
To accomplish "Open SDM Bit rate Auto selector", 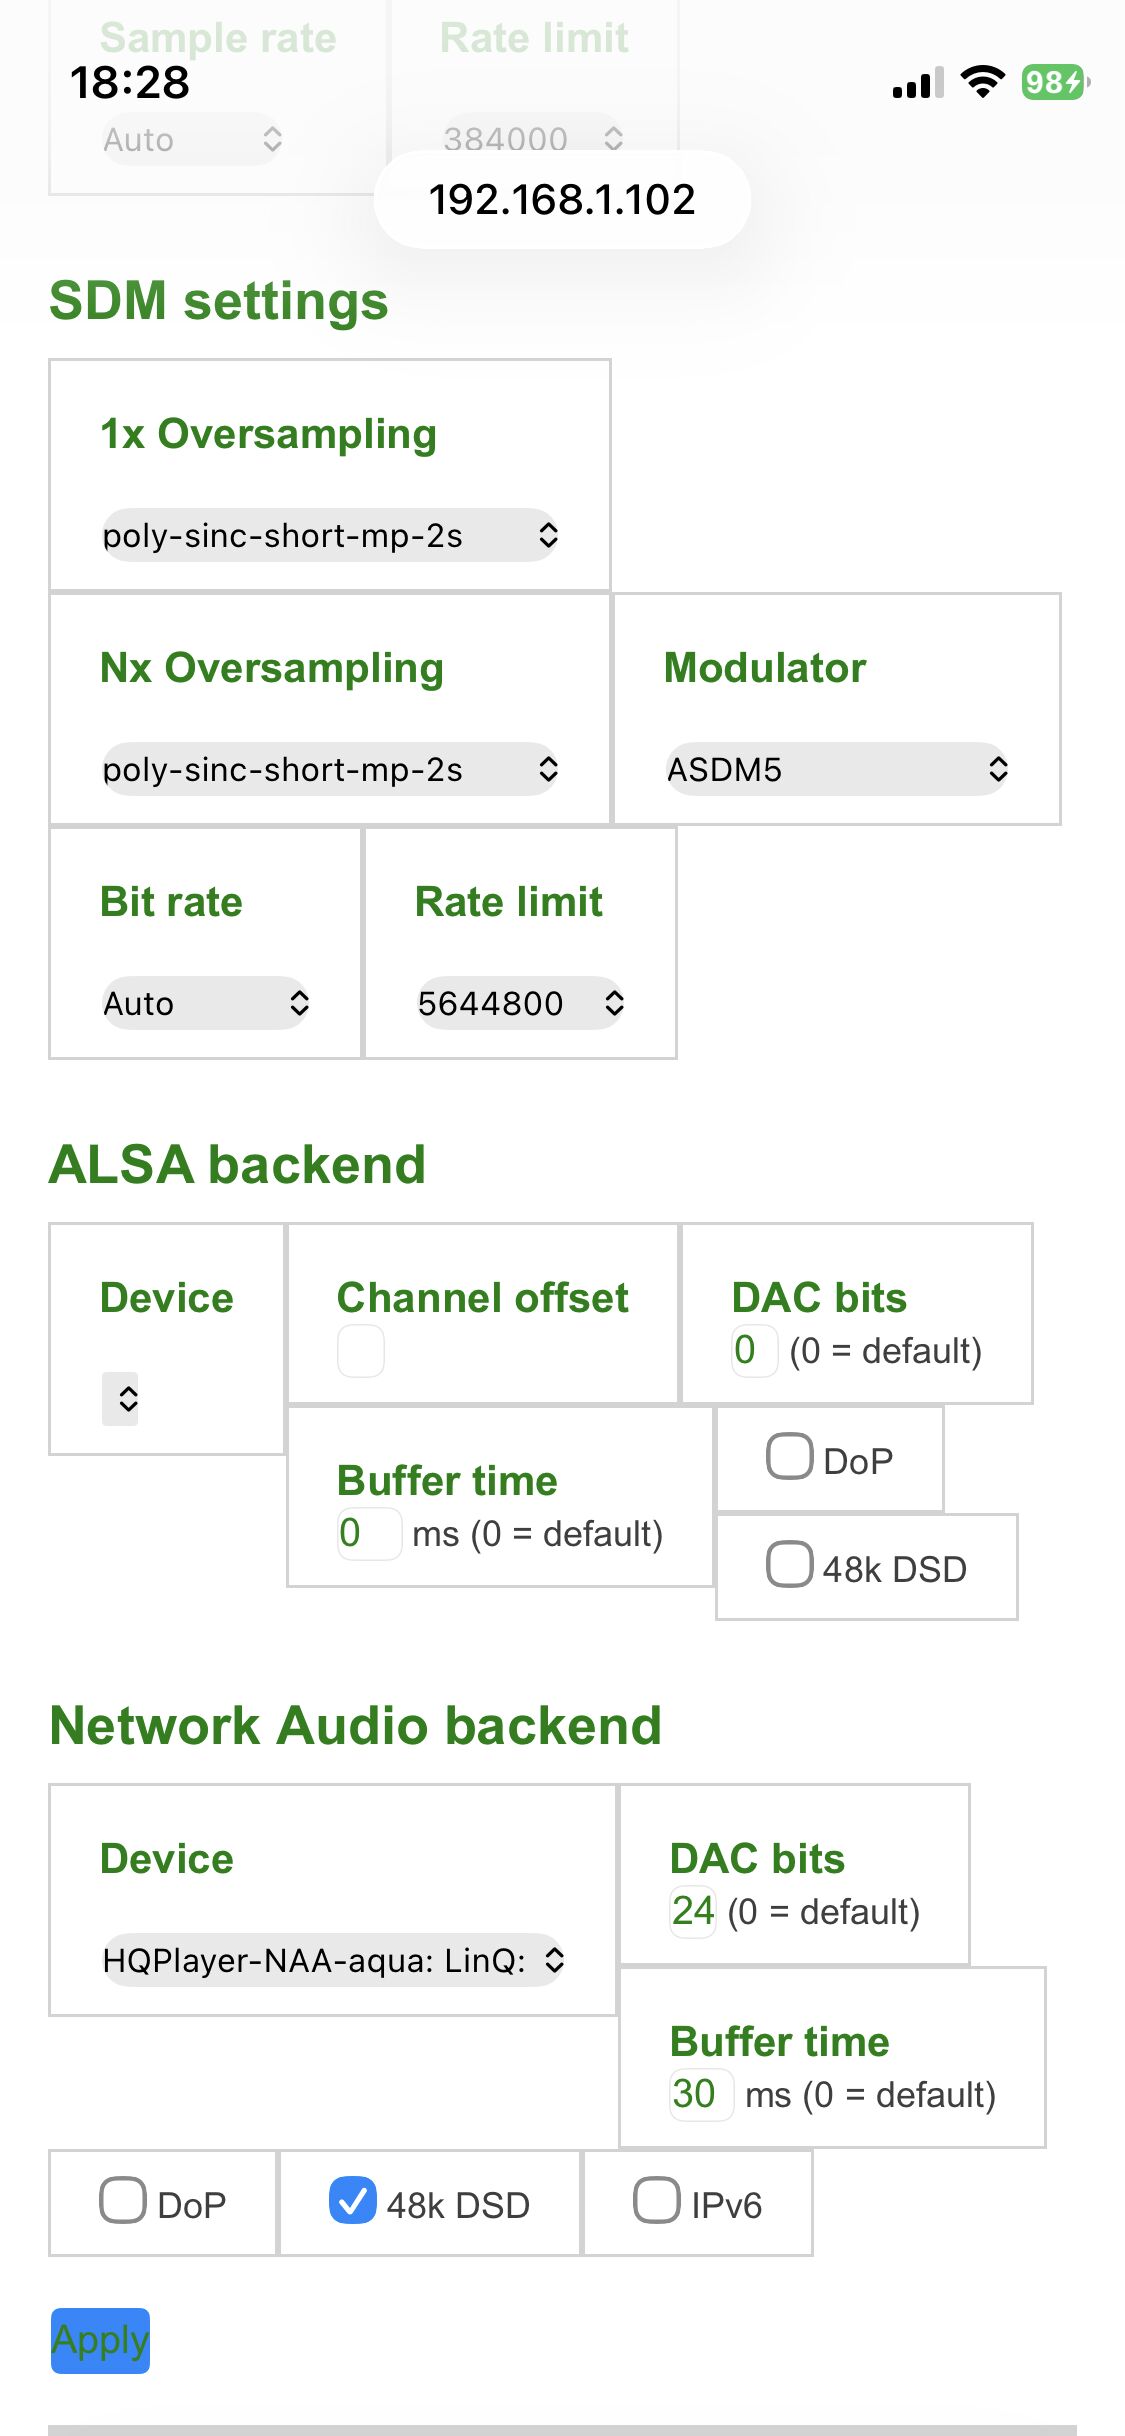I will 205,1003.
